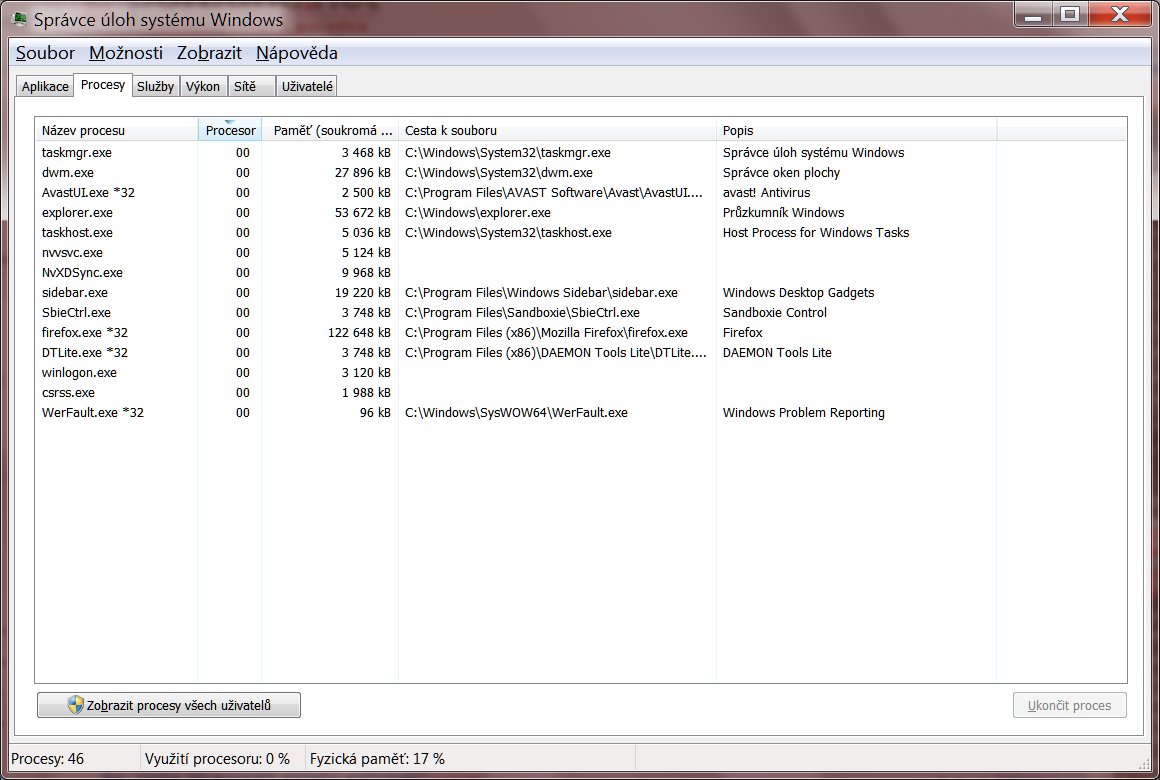
Task: Sort by Název procesu column header
Action: 116,130
